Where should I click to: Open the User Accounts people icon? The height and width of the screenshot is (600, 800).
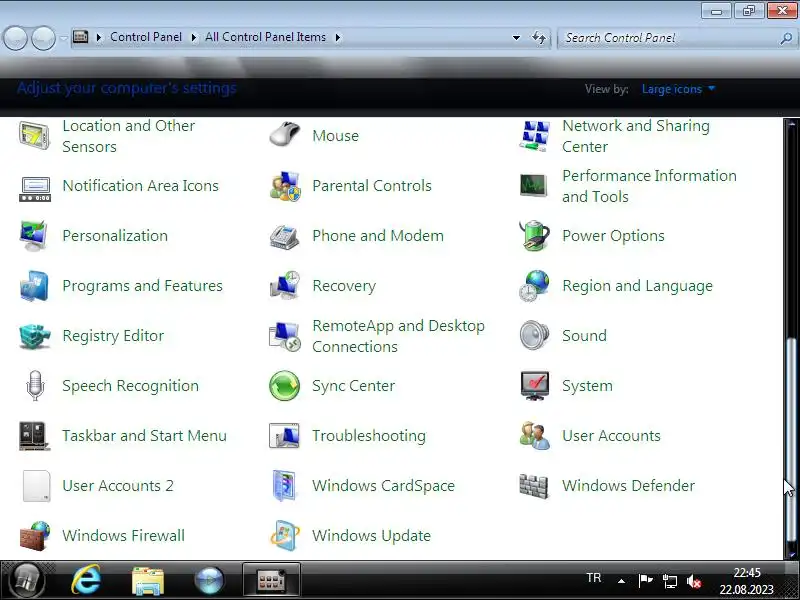(x=534, y=435)
